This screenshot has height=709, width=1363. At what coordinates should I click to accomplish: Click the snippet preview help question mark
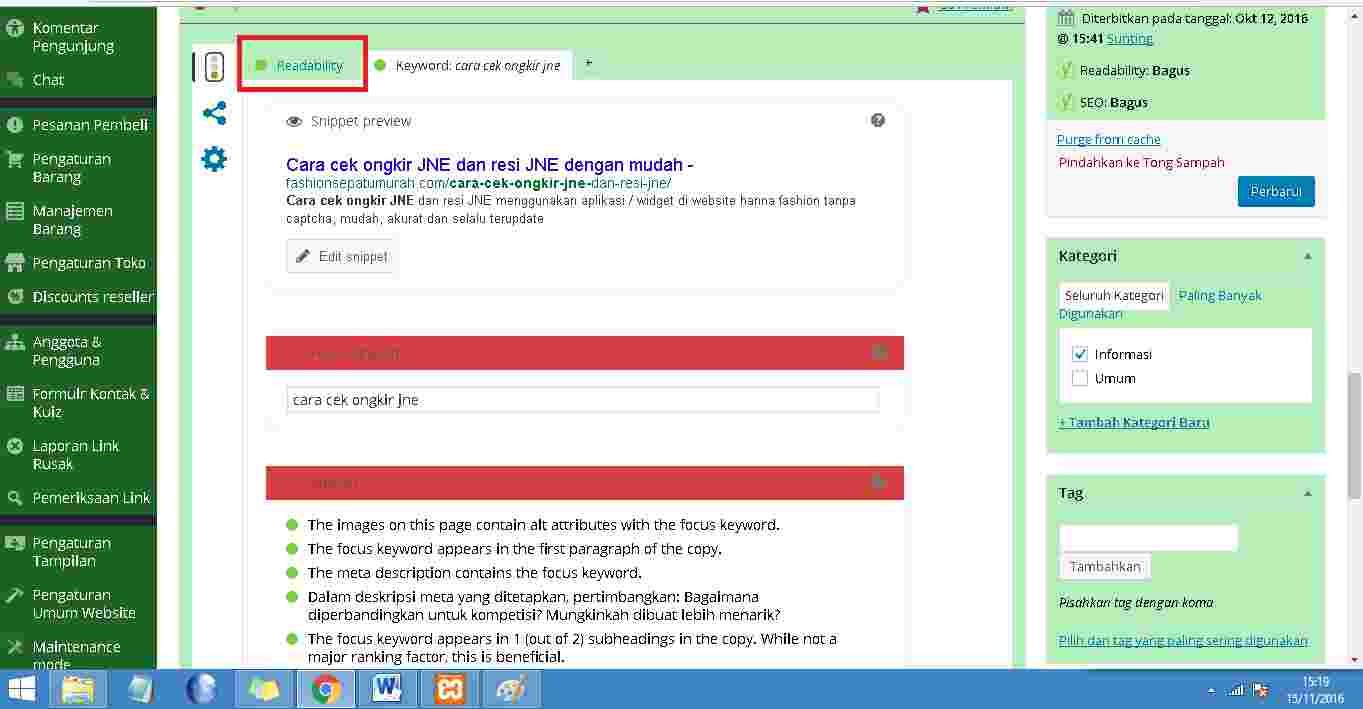(x=878, y=121)
